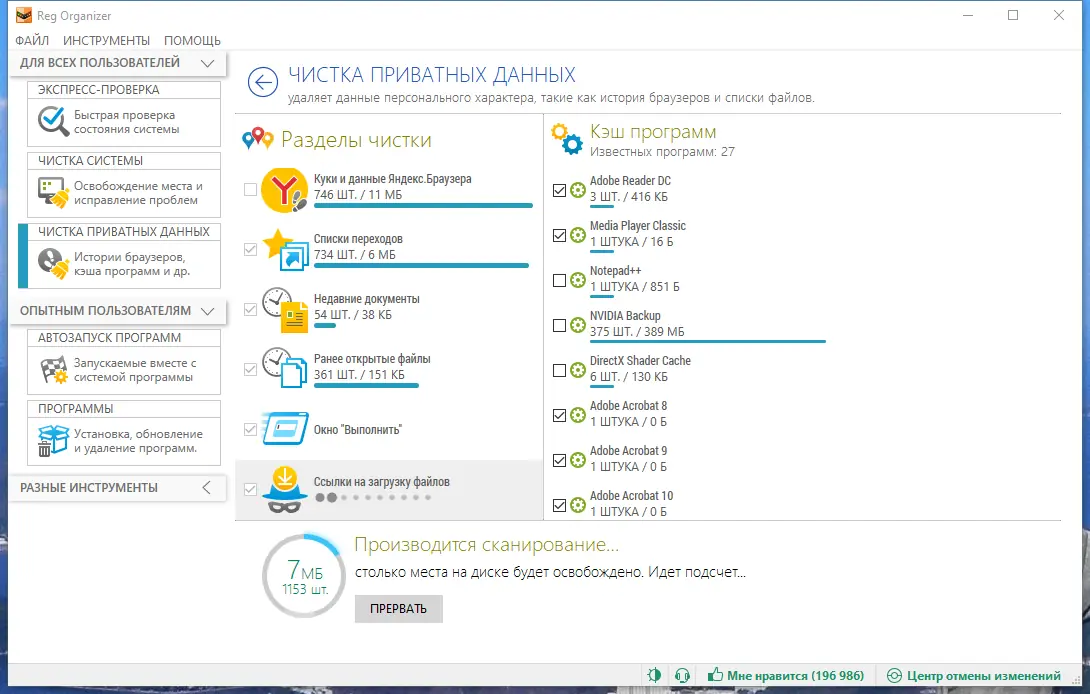Open Установка, обновление и удаление программ
Screen dimensions: 1090x694
(x=124, y=442)
